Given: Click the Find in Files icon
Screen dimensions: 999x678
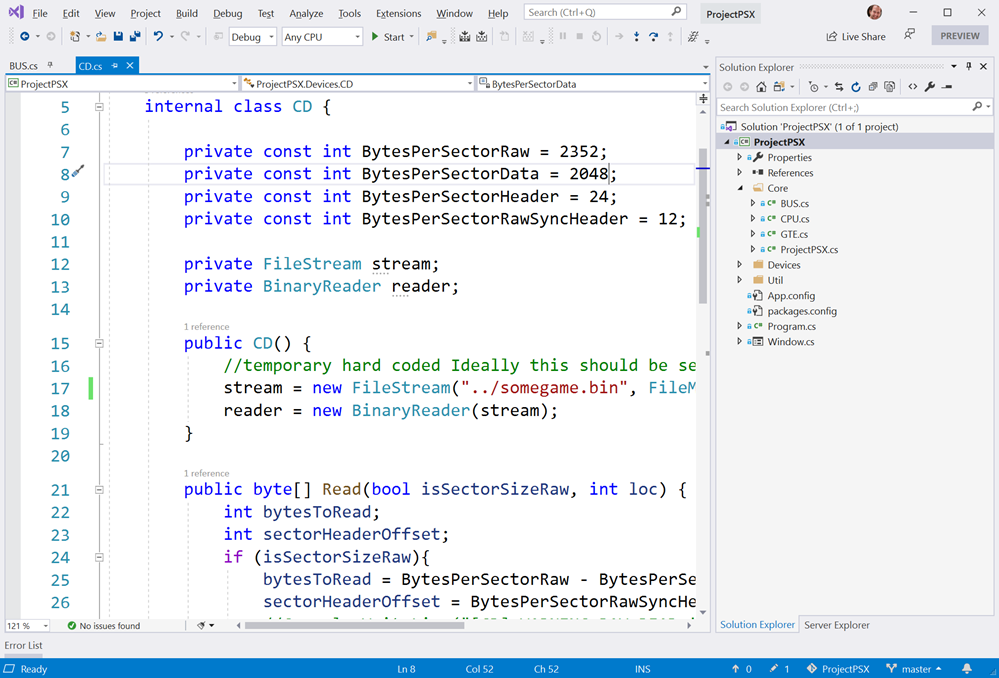Looking at the screenshot, I should [431, 36].
